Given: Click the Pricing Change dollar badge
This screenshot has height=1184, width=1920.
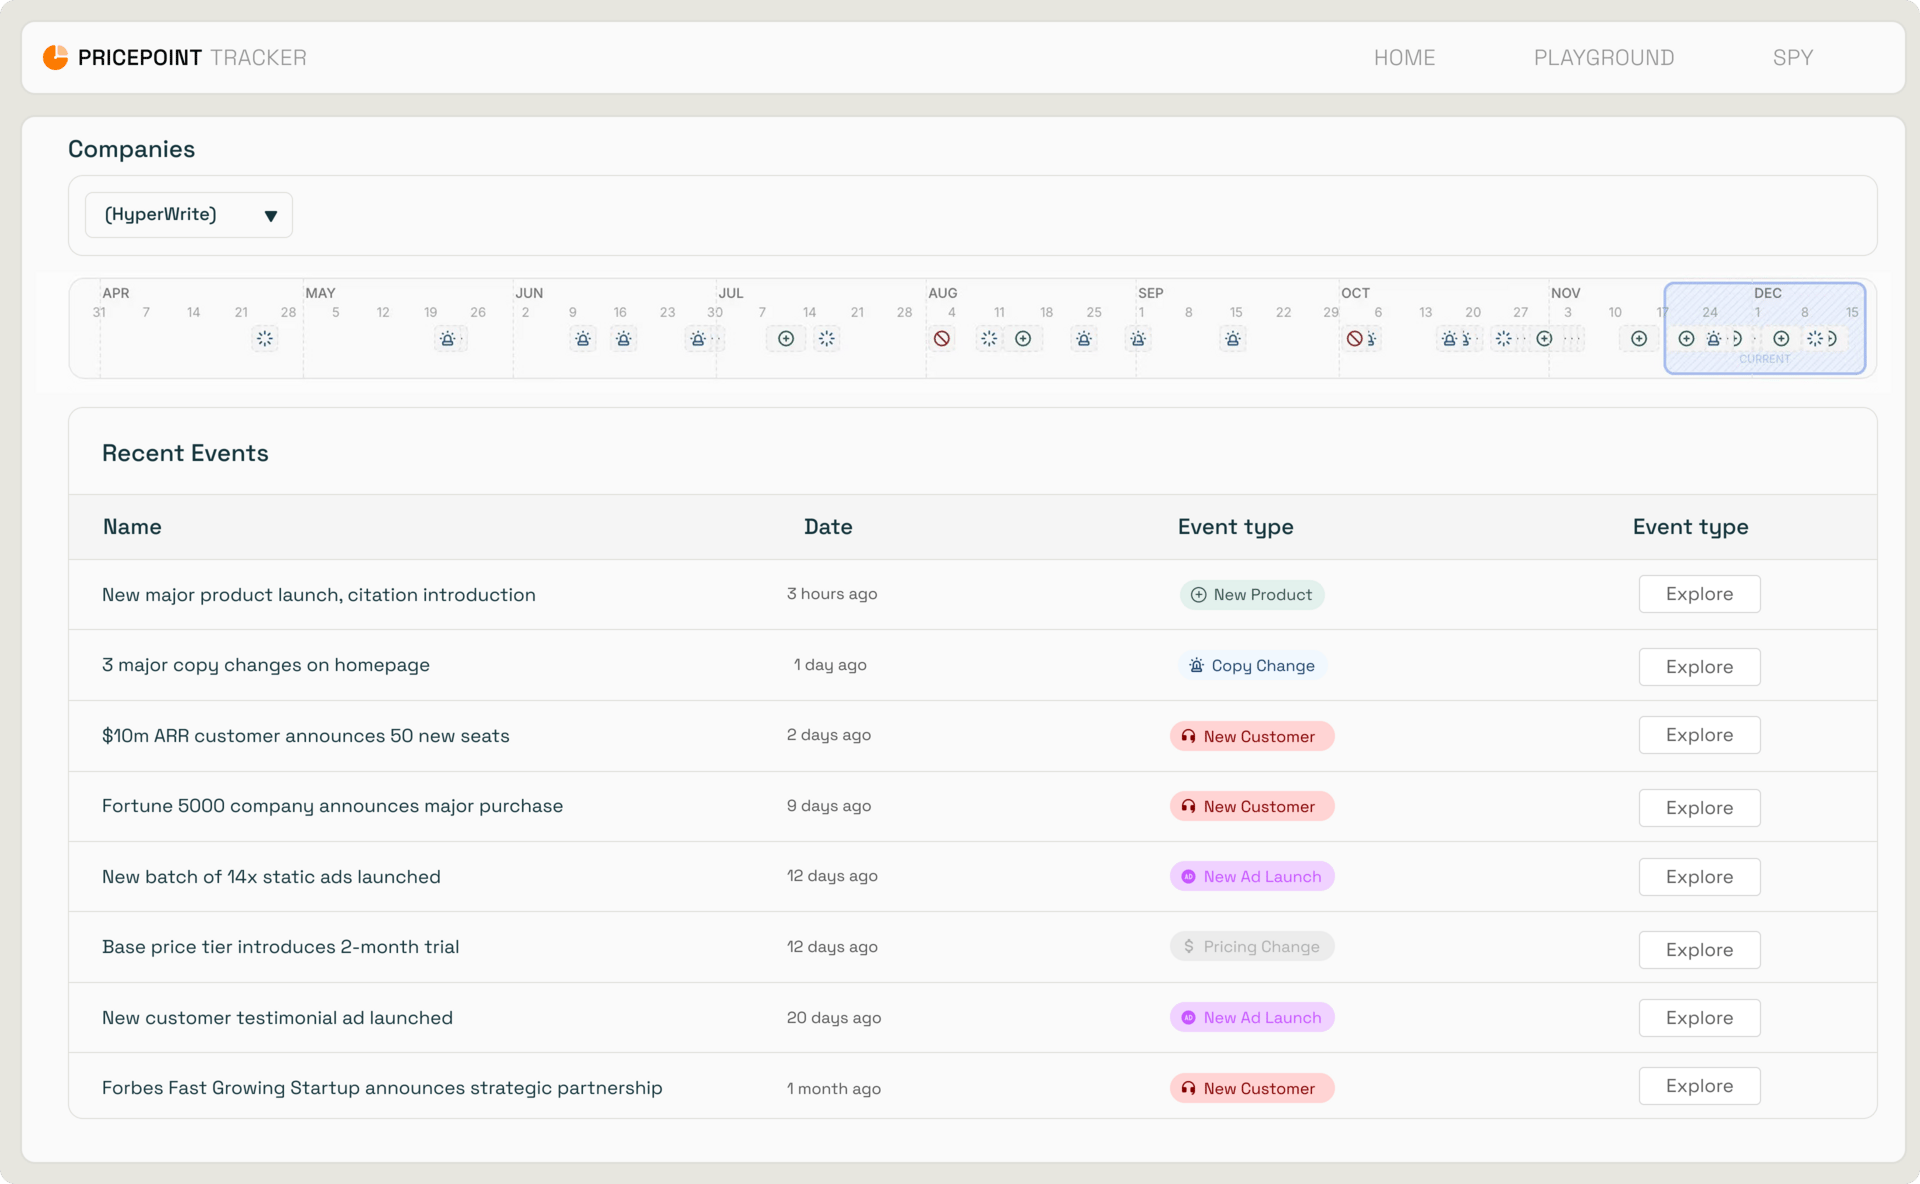Looking at the screenshot, I should point(1252,947).
